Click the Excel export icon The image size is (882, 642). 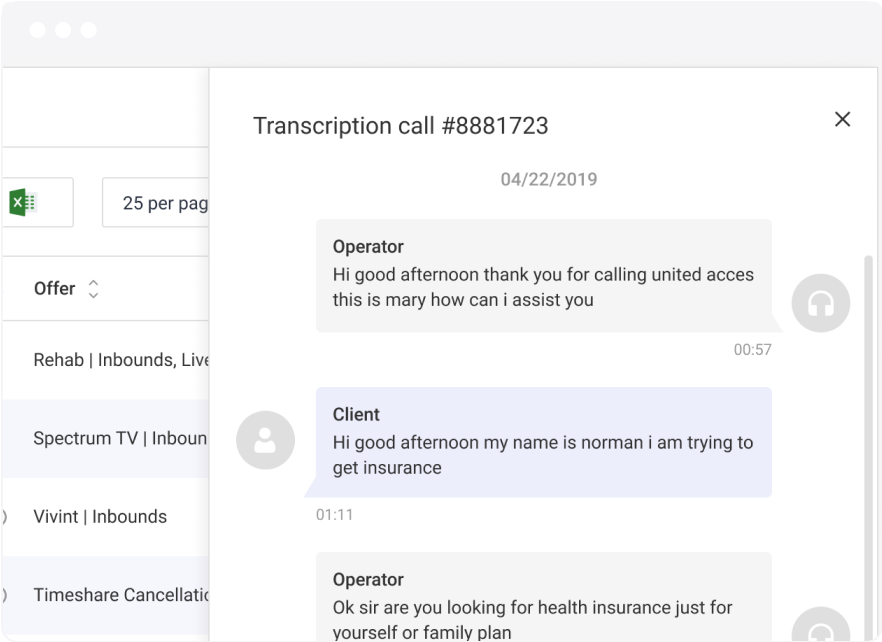tap(23, 202)
